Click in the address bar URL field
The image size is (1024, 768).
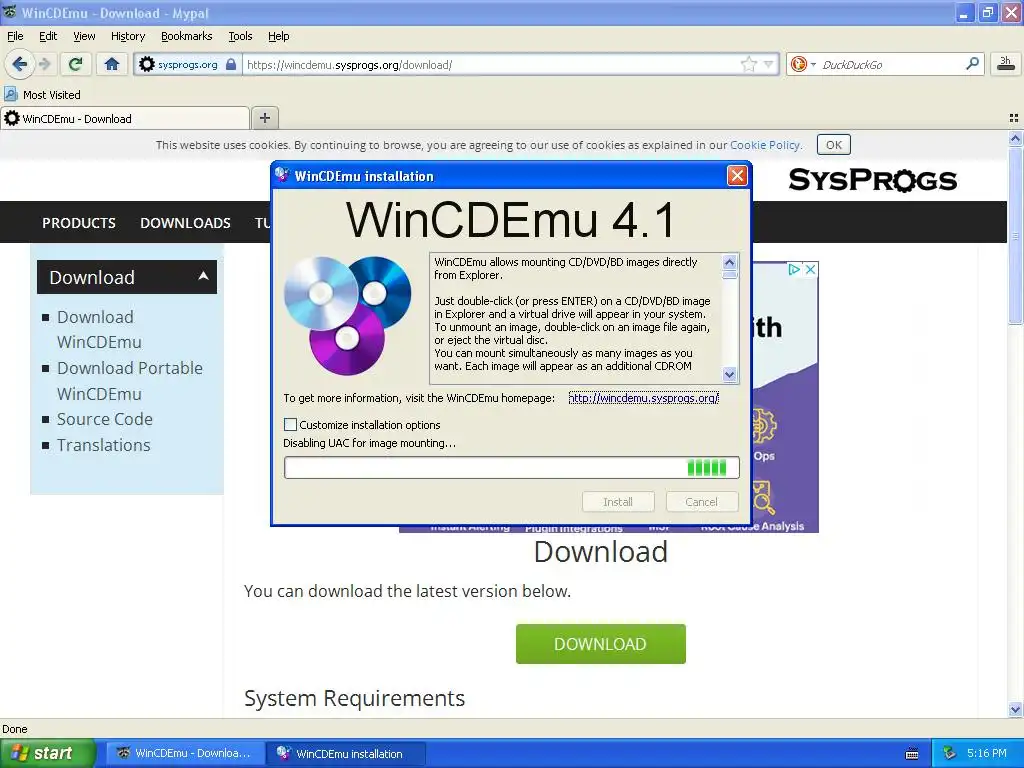pyautogui.click(x=492, y=65)
